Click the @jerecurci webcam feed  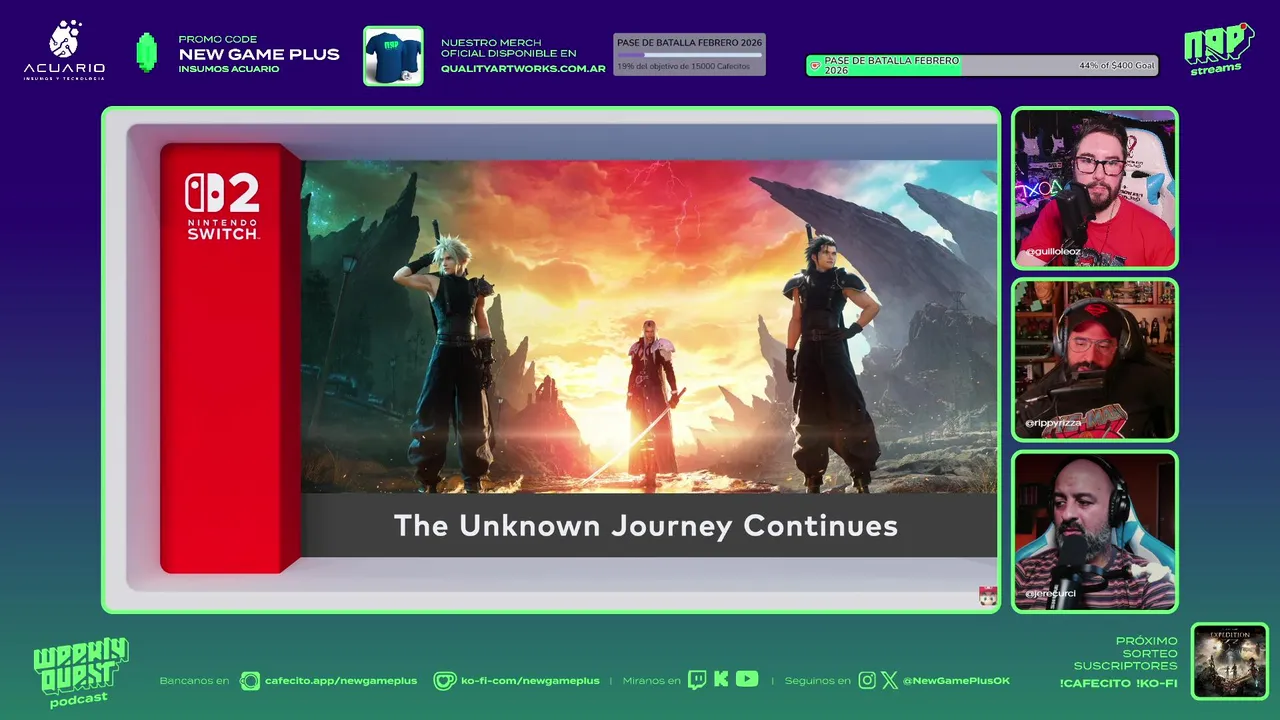click(x=1095, y=531)
